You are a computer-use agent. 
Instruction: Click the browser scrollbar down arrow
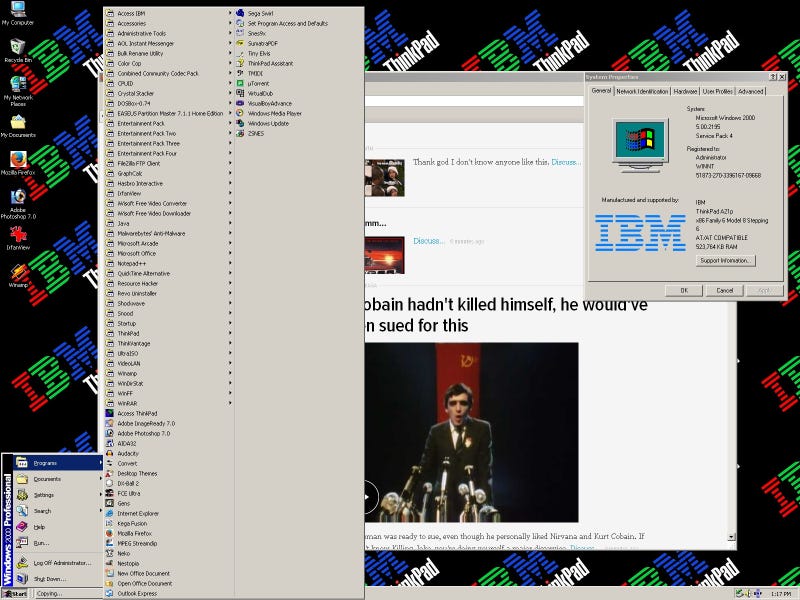pos(732,537)
